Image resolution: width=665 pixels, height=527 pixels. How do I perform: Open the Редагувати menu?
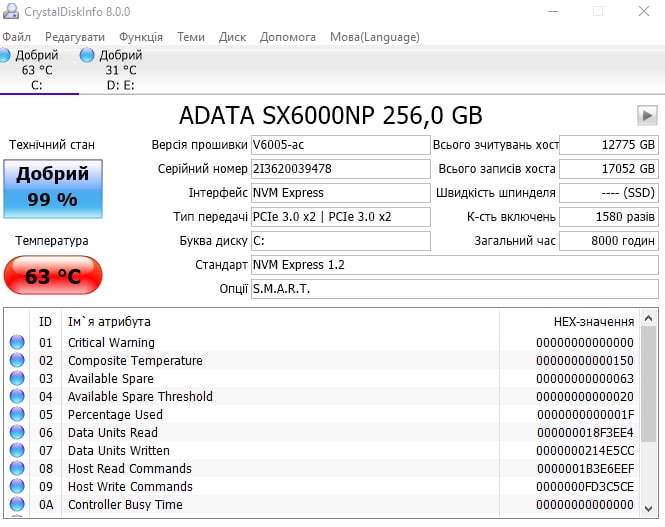pyautogui.click(x=75, y=37)
